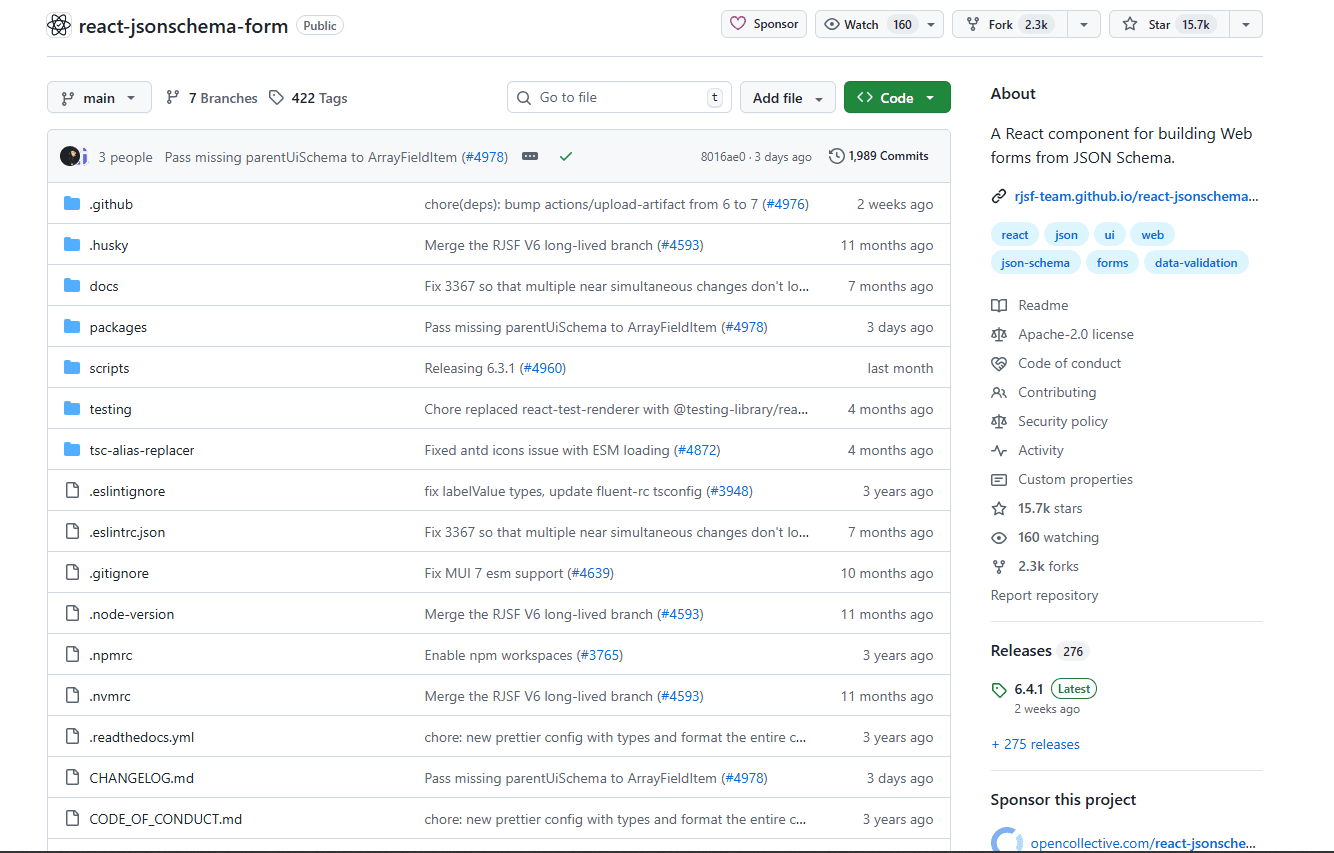Click the .github folder icon
Image resolution: width=1334 pixels, height=853 pixels.
point(72,204)
